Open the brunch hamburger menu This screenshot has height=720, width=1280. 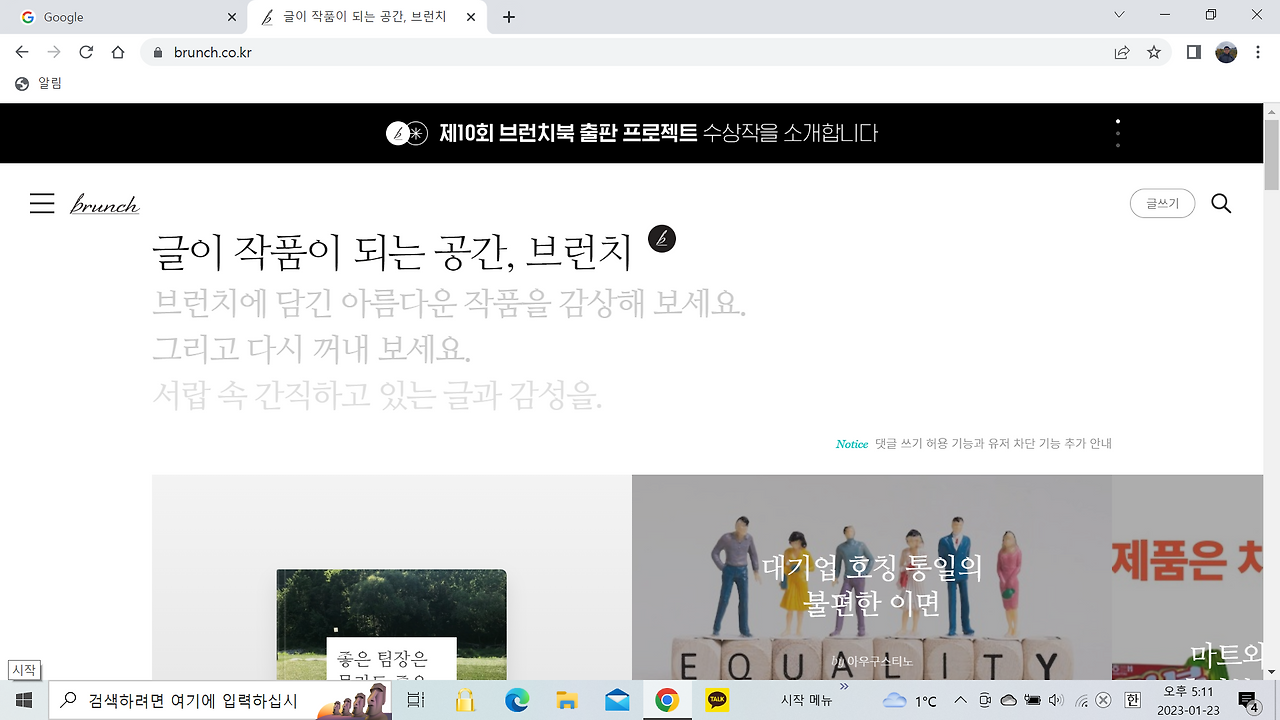tap(42, 203)
